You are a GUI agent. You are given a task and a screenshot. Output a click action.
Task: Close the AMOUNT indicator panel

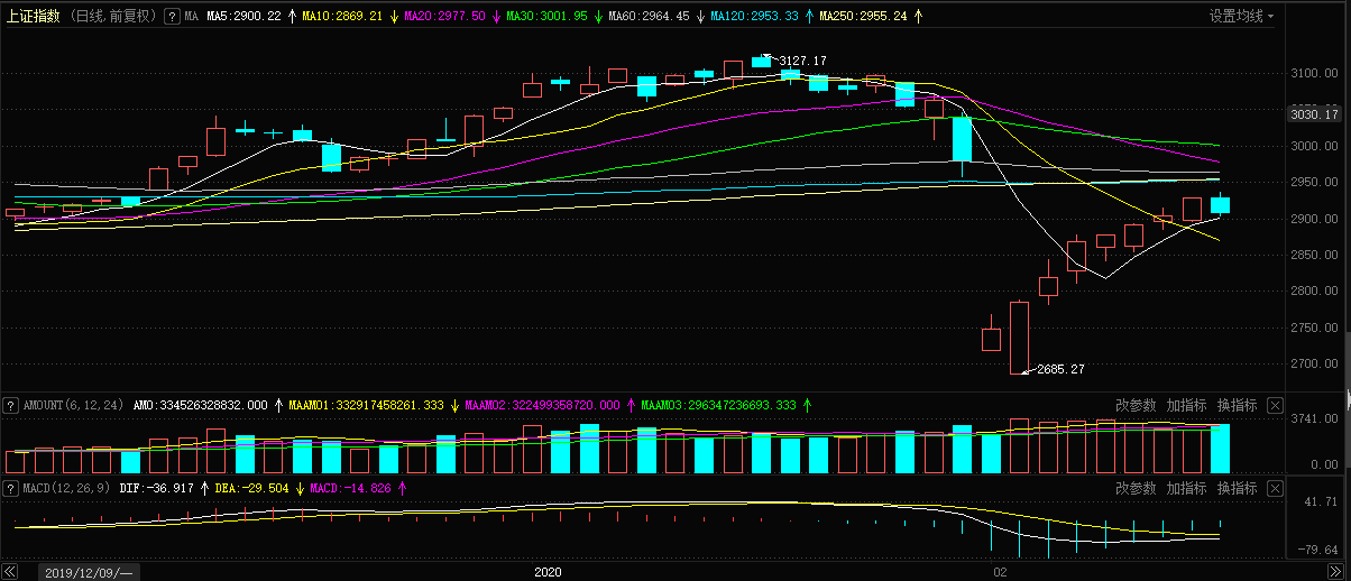pyautogui.click(x=1274, y=405)
